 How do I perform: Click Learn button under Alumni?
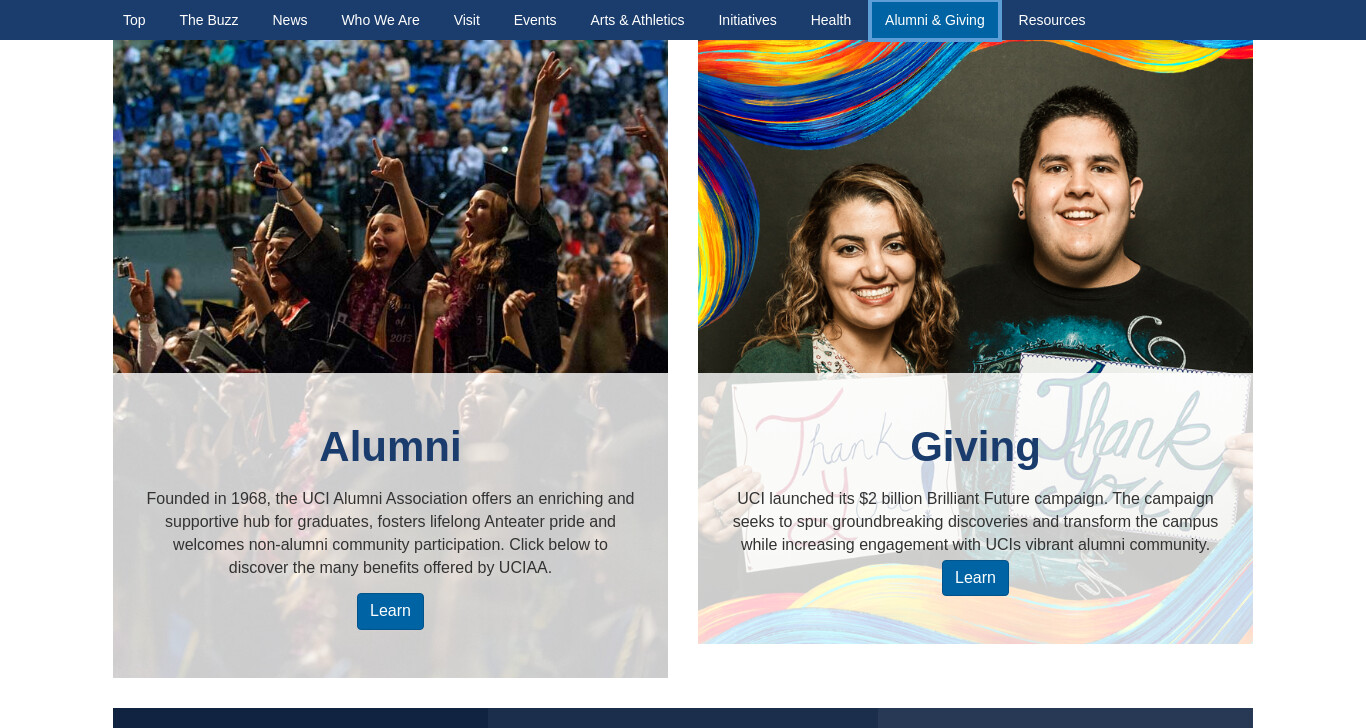click(x=390, y=611)
